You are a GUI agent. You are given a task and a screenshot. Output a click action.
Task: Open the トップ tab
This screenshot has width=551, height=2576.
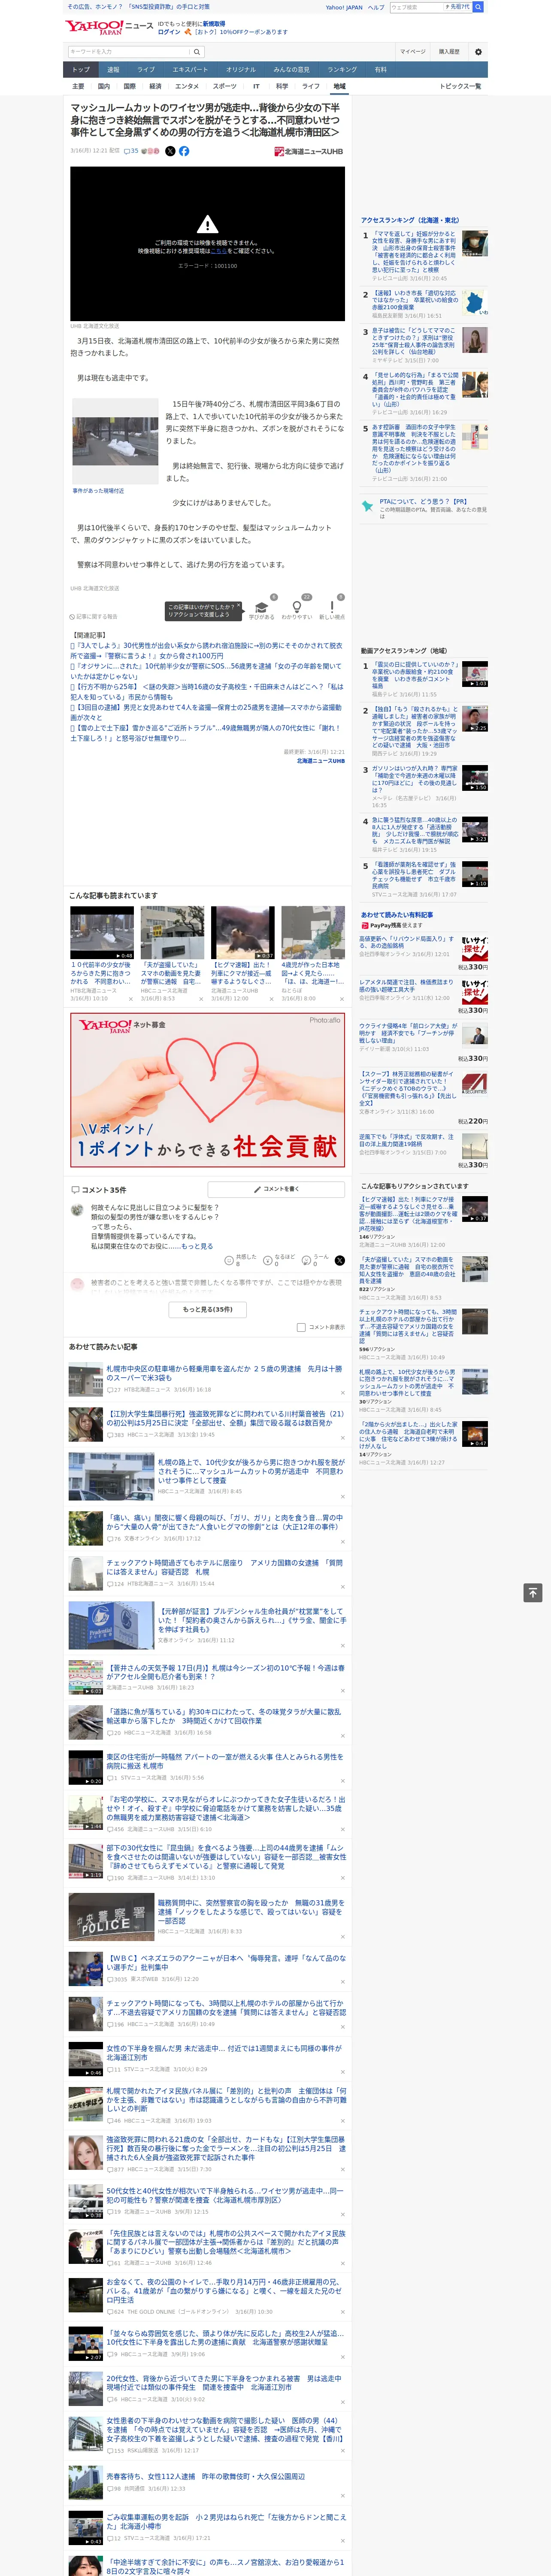point(81,70)
